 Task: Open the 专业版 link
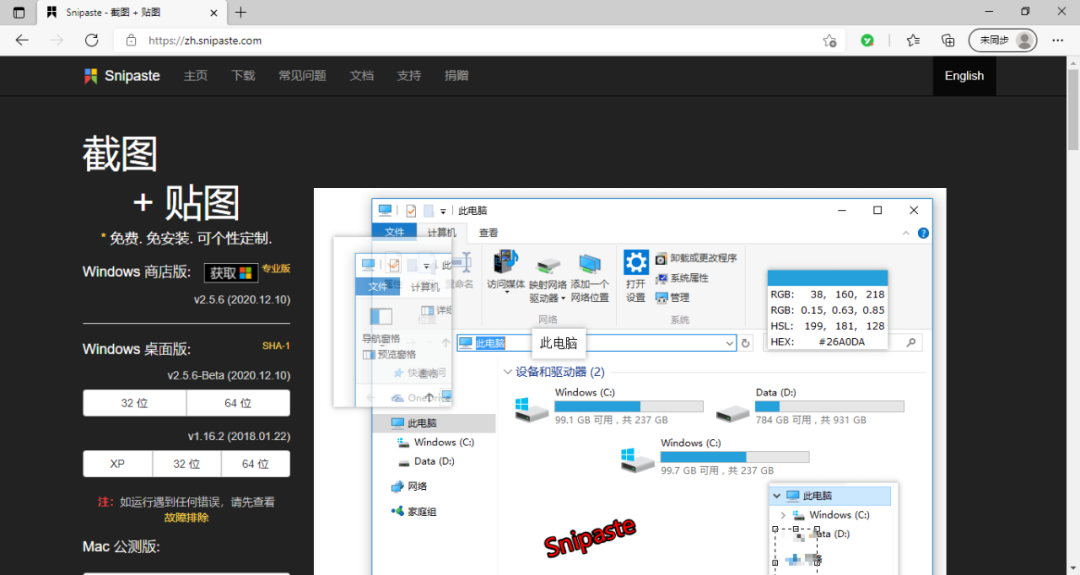pyautogui.click(x=276, y=269)
